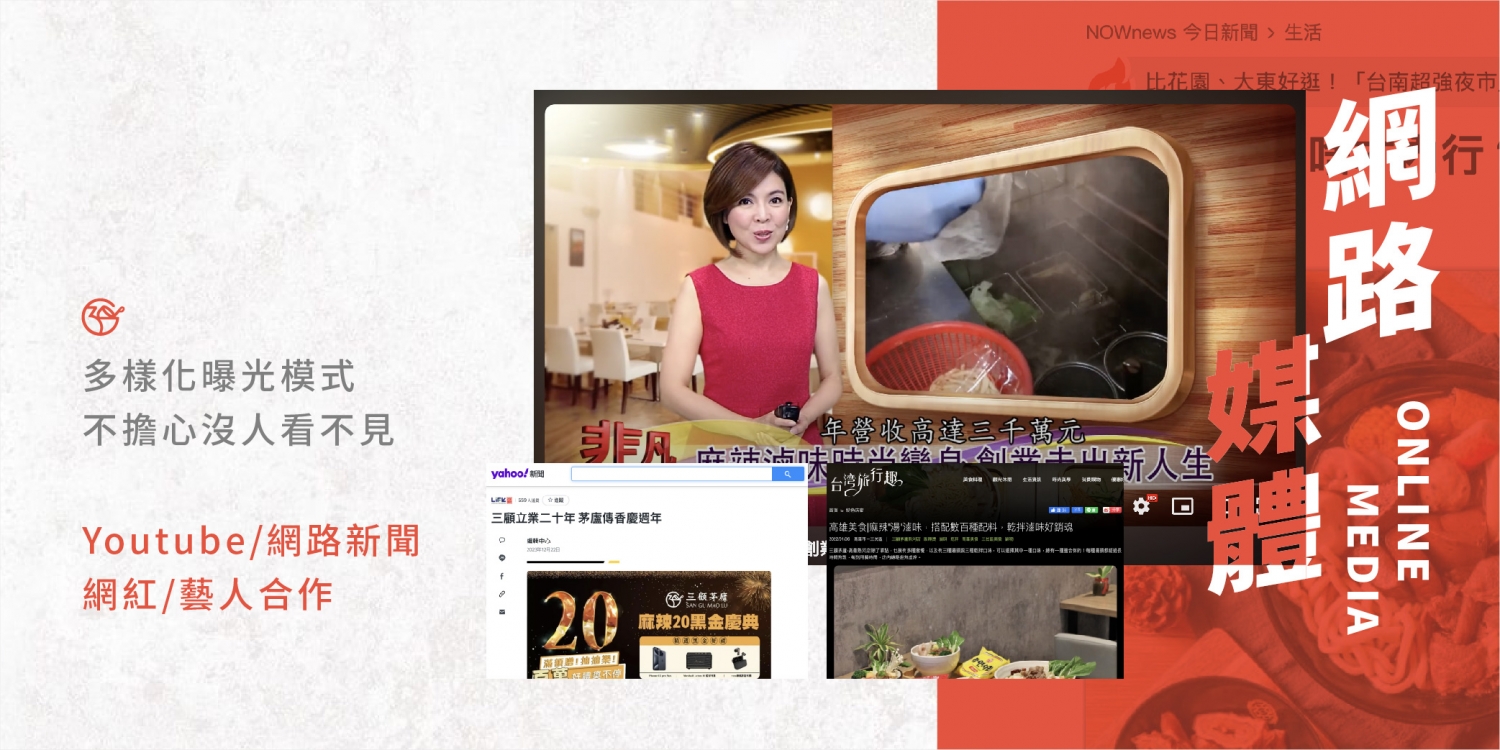Open the 觀光休閒 menu on travel site
Screen dimensions: 1500x750
point(1000,480)
